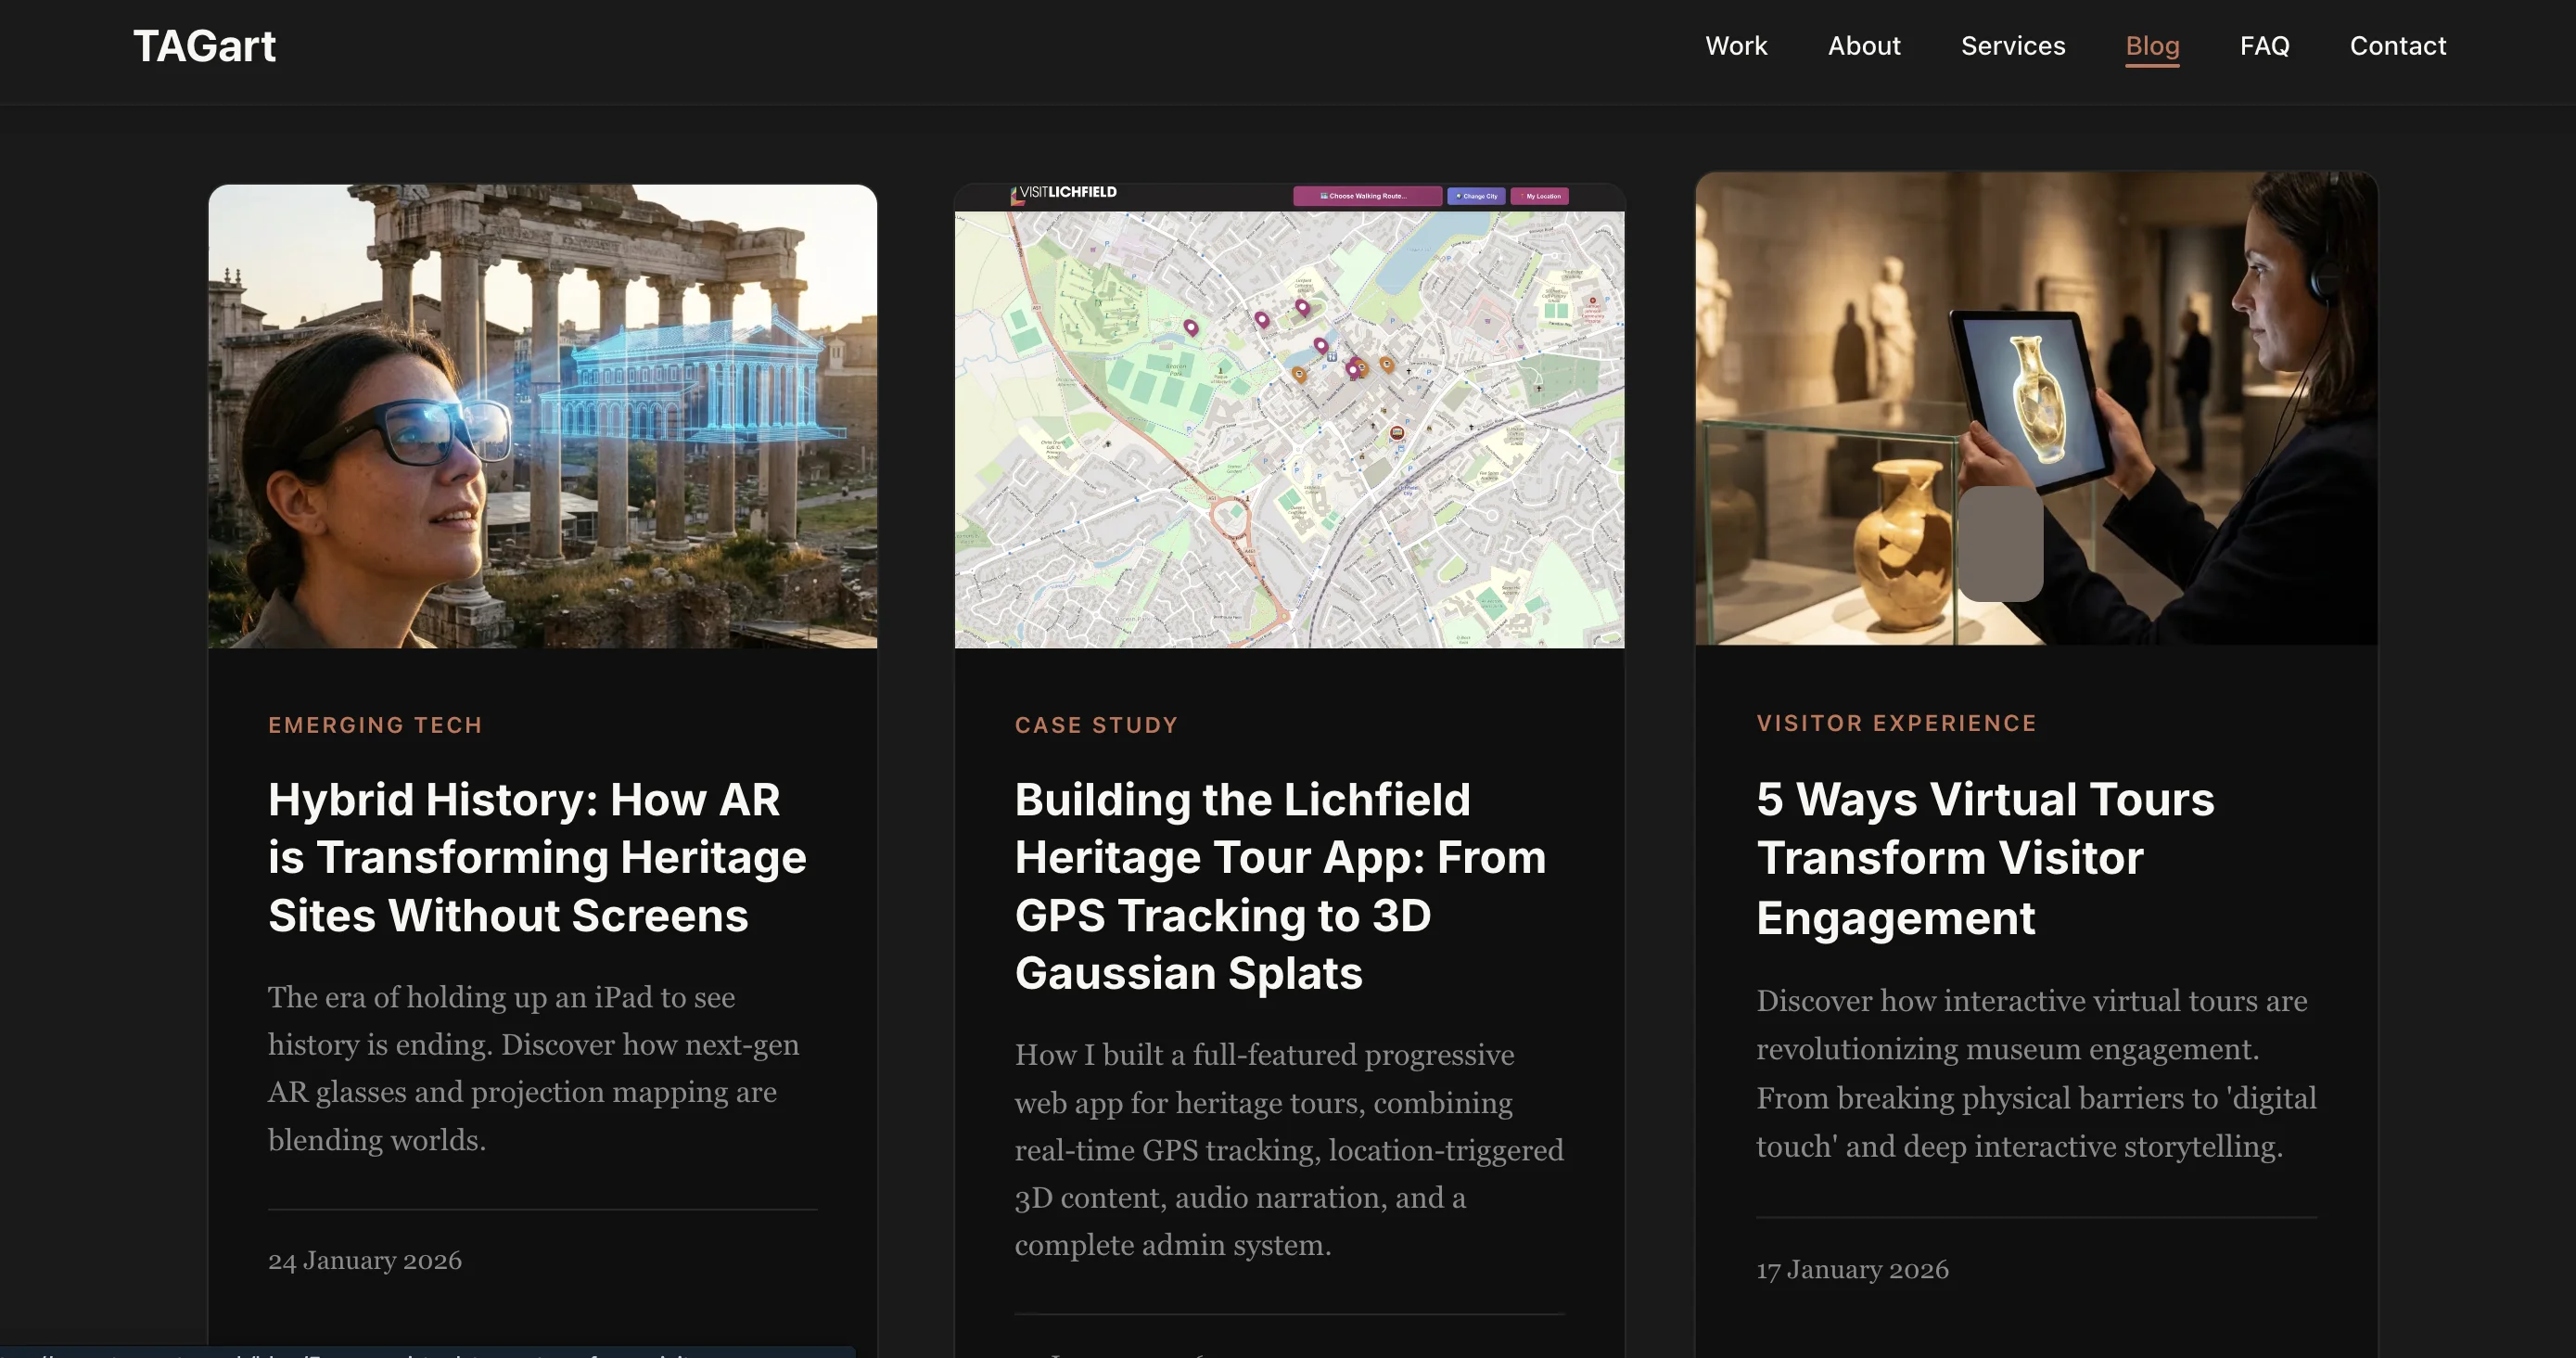Viewport: 2576px width, 1358px height.
Task: Open the Choose Walking Route dropdown
Action: pyautogui.click(x=1369, y=196)
